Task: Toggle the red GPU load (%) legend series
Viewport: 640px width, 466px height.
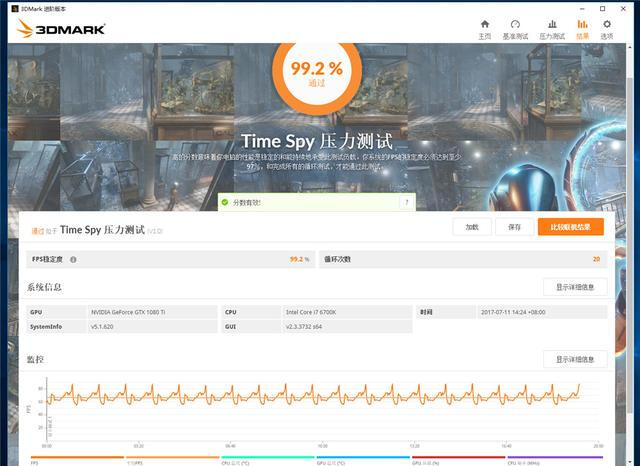Action: [x=458, y=460]
